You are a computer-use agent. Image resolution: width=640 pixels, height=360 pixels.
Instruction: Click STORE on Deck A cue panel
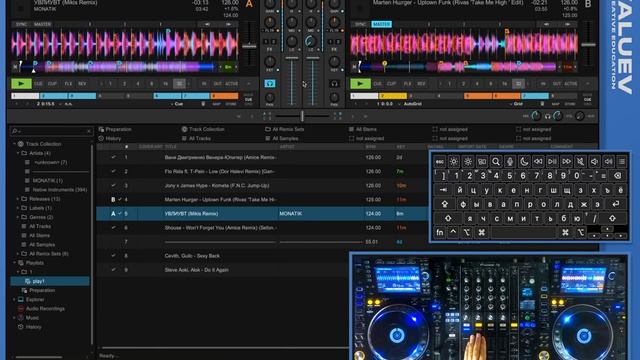231,104
